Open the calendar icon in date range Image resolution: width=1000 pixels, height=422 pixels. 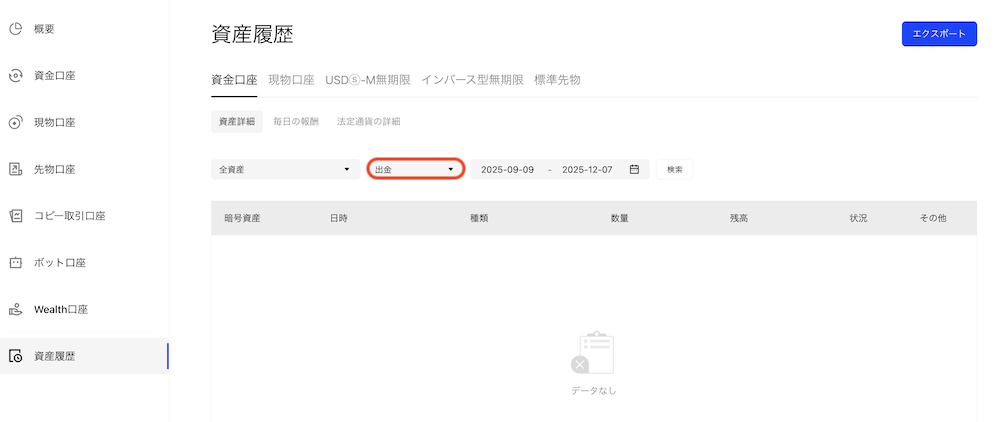pos(634,170)
